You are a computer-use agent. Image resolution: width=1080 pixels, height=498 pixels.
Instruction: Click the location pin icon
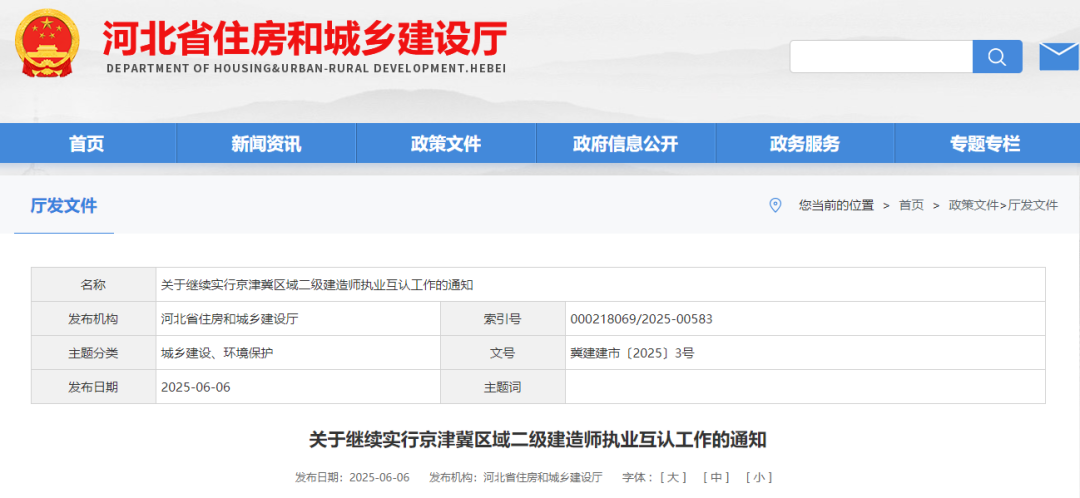775,205
